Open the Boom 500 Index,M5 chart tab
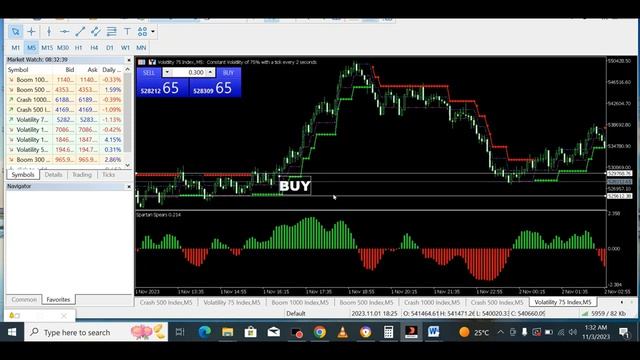Viewport: 640px width, 360px height. tap(367, 302)
